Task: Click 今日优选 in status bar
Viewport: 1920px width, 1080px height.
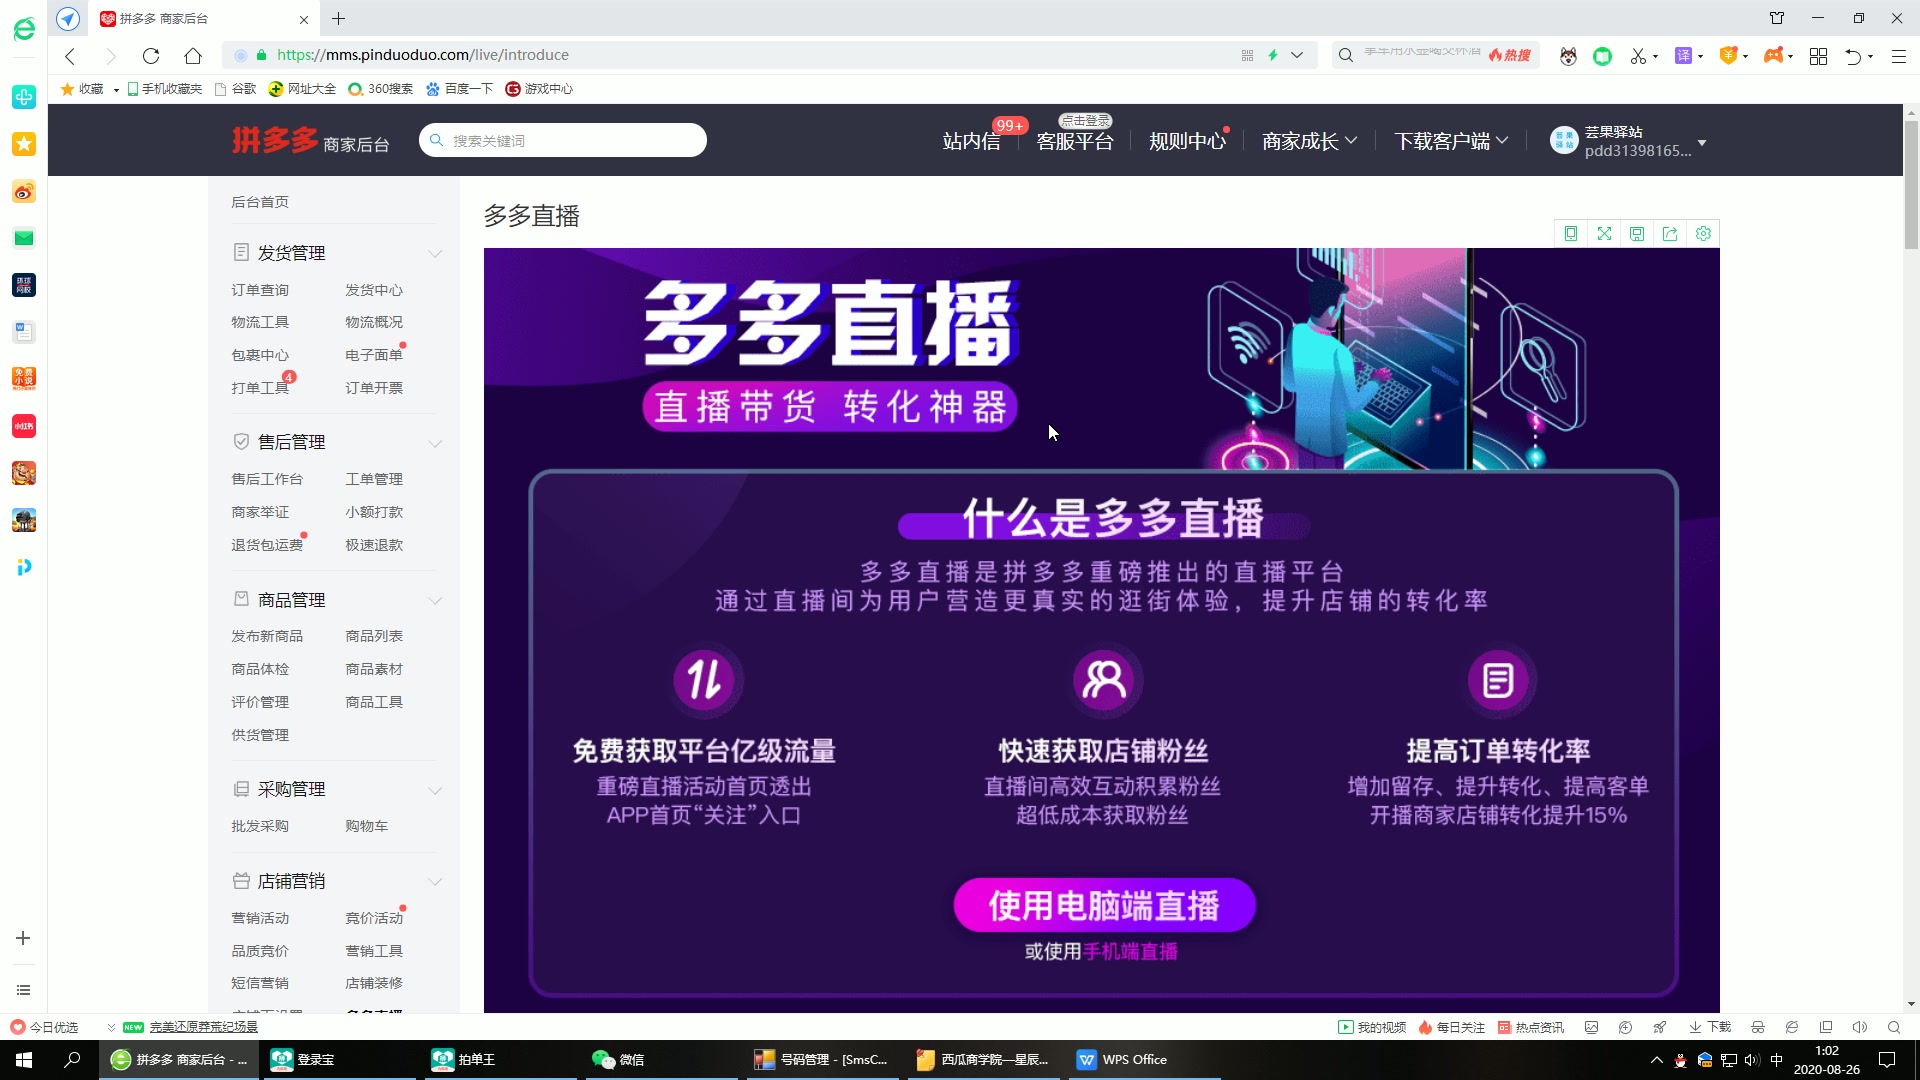Action: [44, 1027]
